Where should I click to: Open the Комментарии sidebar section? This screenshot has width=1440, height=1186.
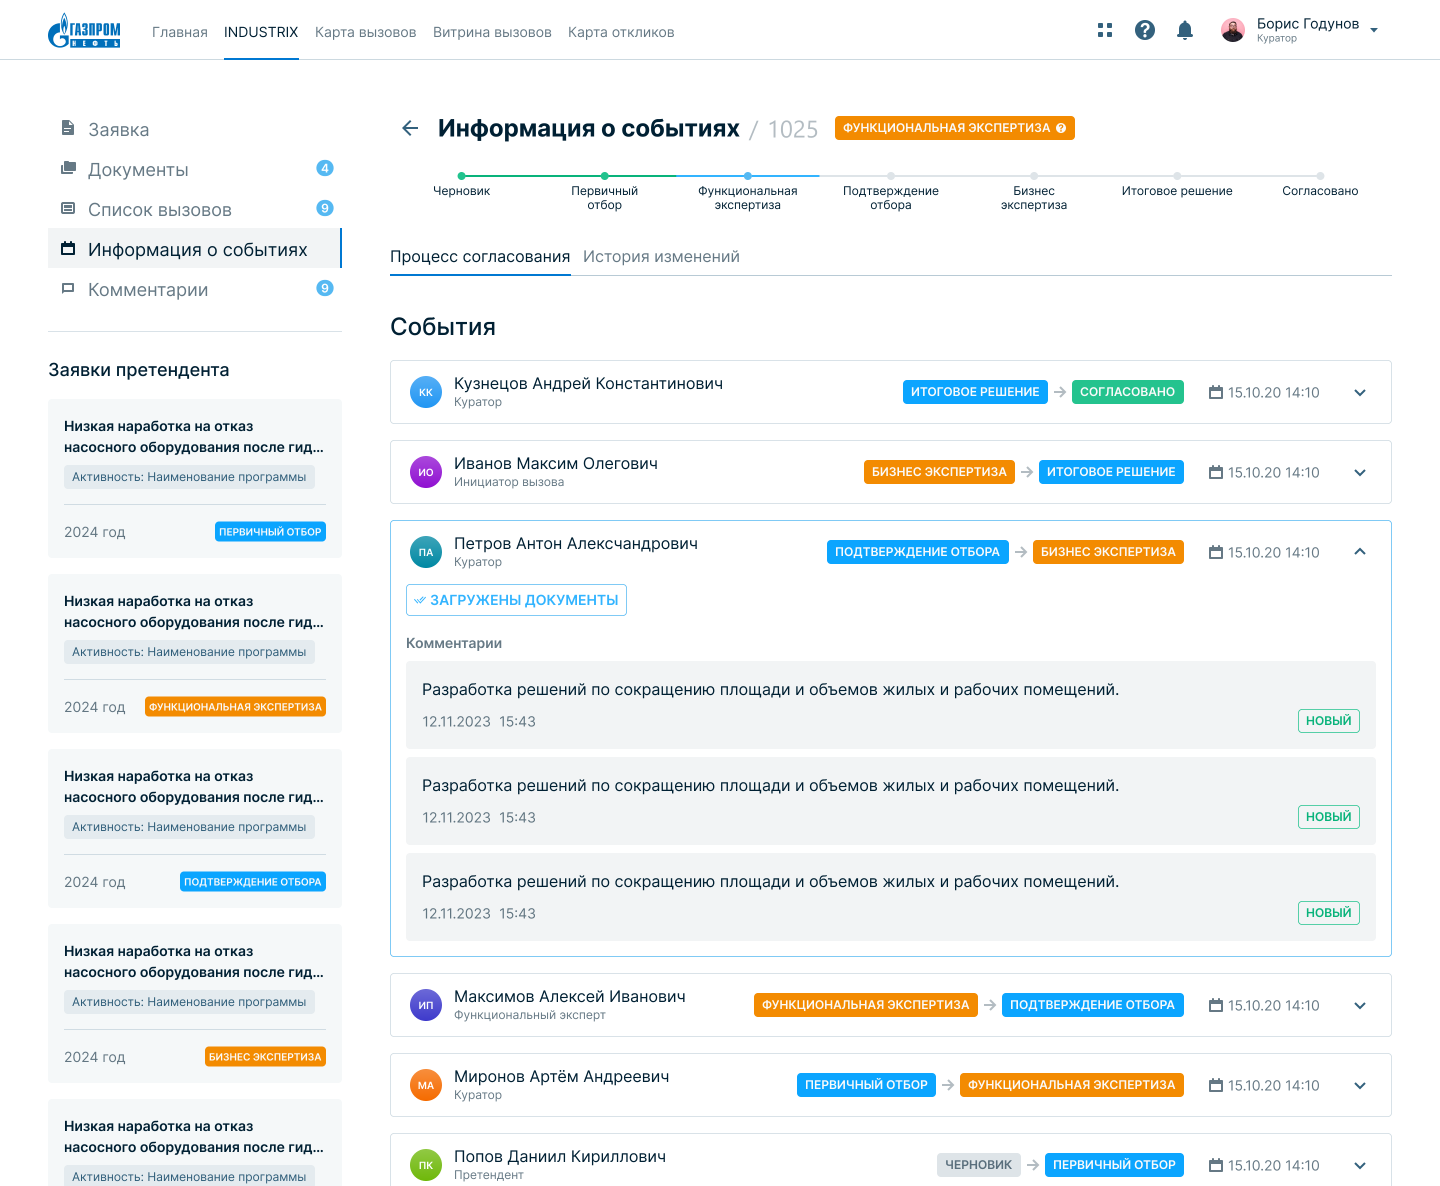[148, 290]
